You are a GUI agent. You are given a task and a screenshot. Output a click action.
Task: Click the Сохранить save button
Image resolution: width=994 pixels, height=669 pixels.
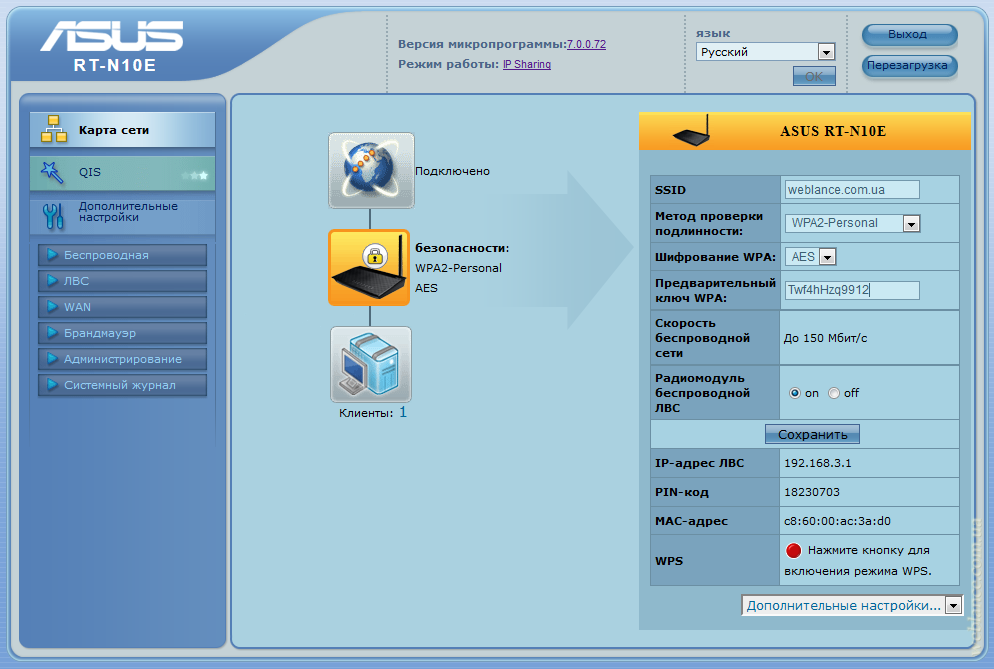tap(812, 434)
